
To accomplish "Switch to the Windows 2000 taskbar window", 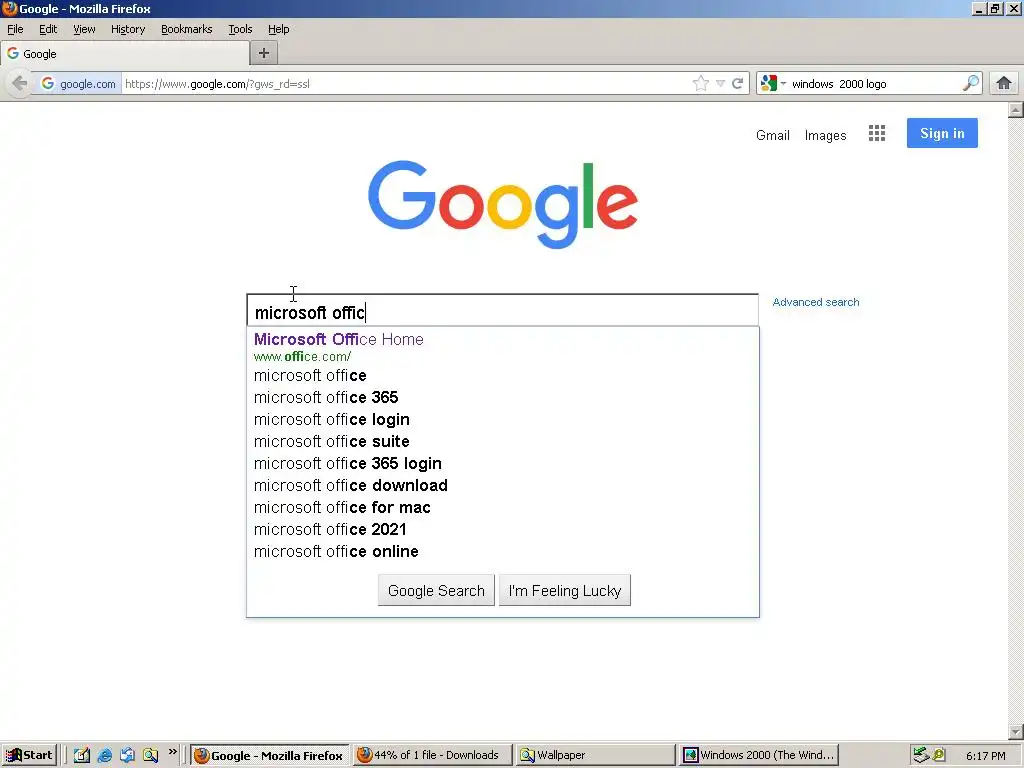I will (x=759, y=755).
